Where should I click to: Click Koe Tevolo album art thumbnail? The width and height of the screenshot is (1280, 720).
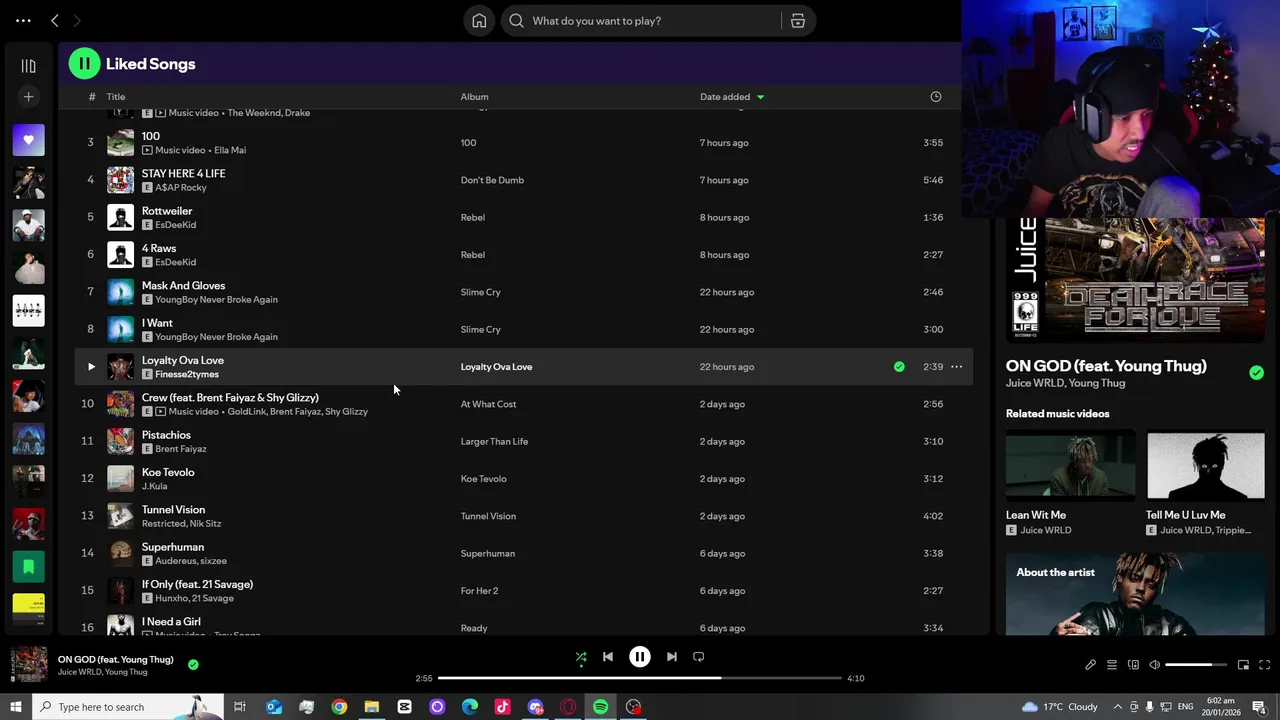coord(120,479)
